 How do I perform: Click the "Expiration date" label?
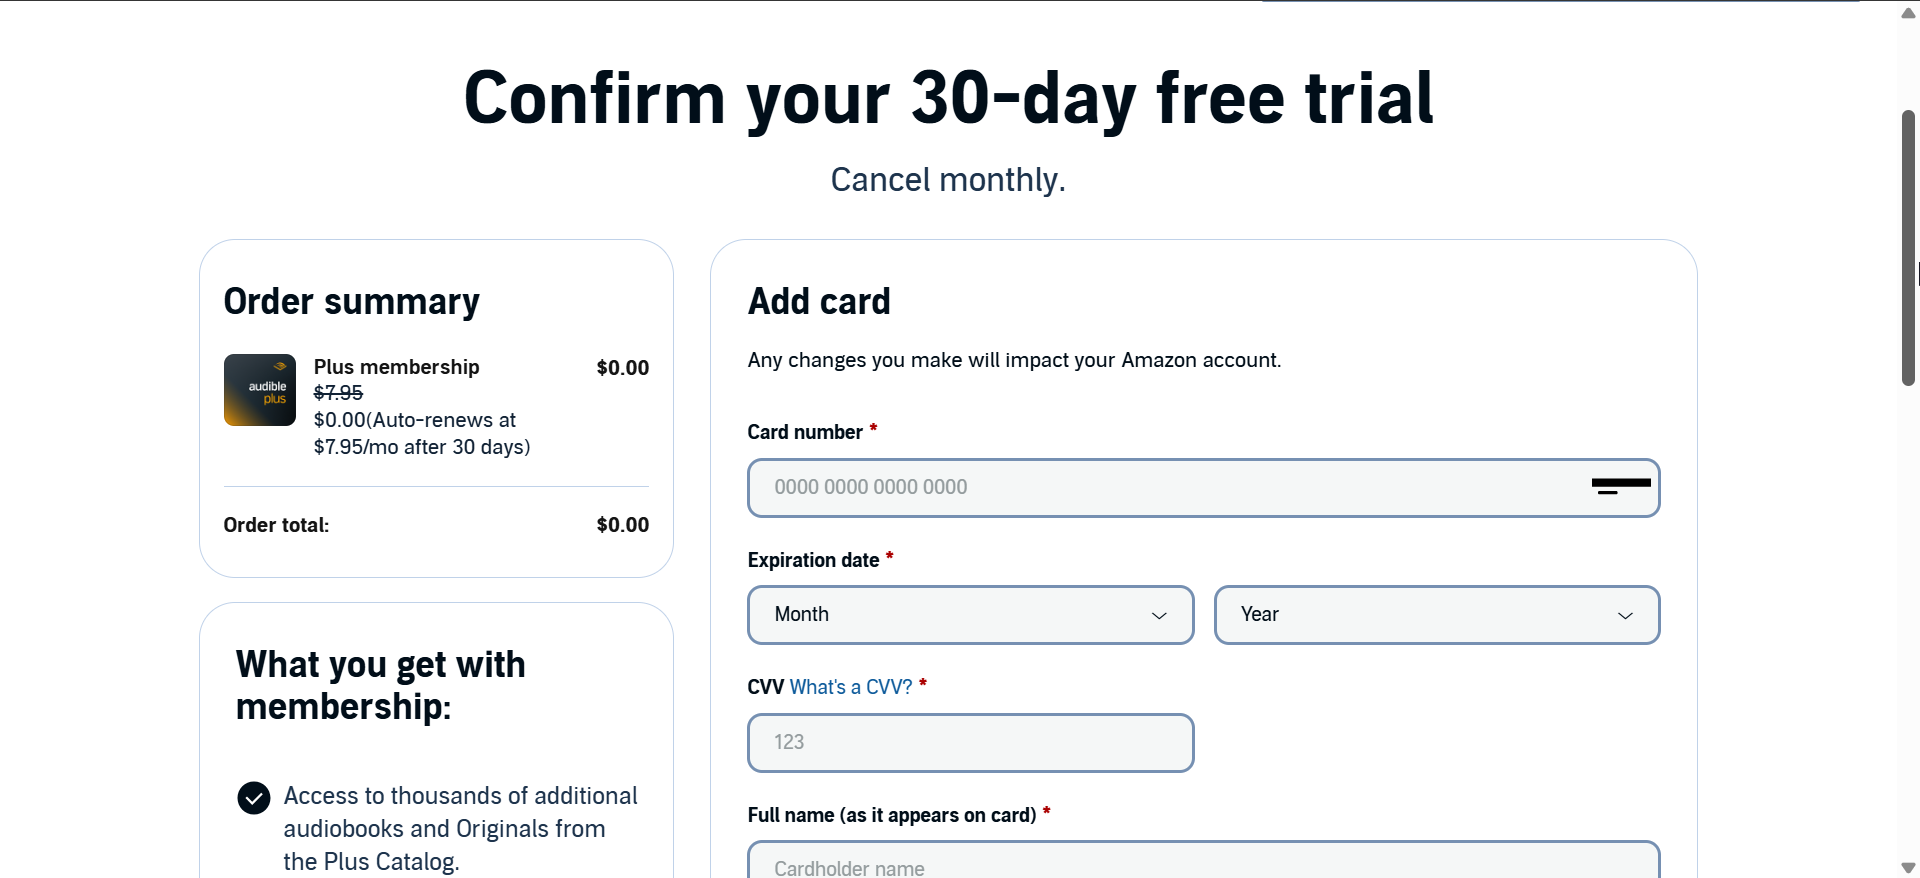pos(813,560)
